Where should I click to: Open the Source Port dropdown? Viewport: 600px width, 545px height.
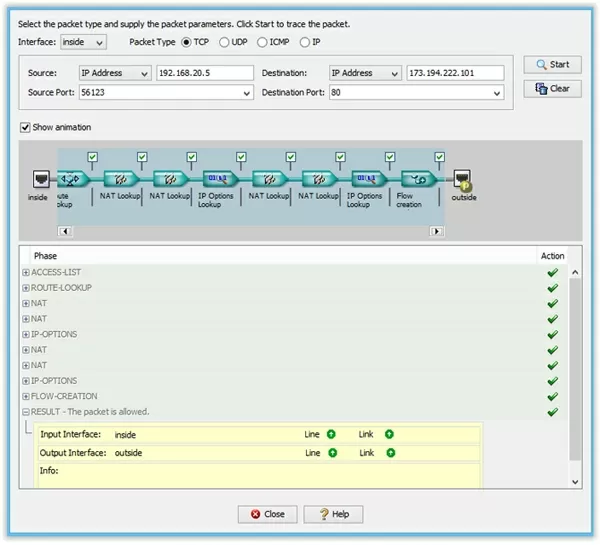247,93
